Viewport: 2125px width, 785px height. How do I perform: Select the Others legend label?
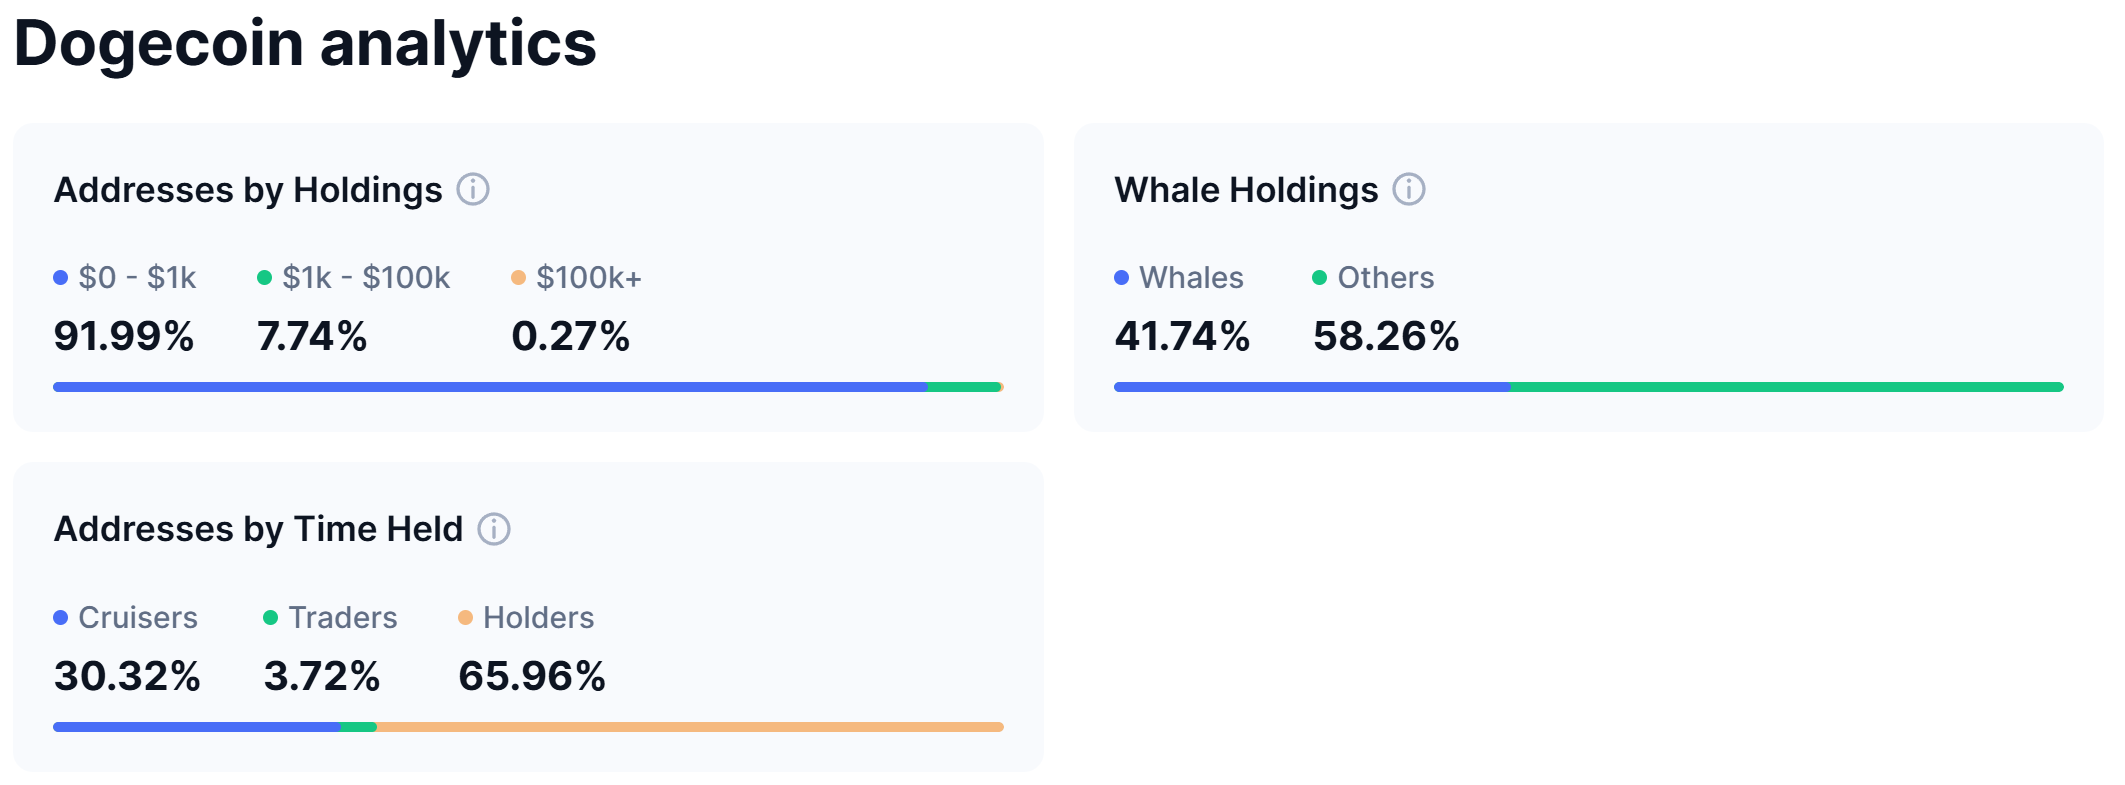click(1385, 278)
